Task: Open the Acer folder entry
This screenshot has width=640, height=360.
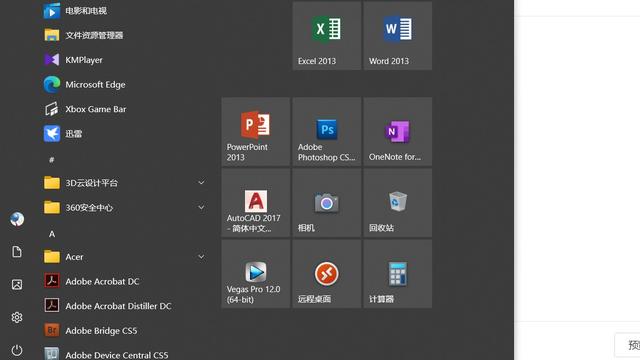Action: 124,257
